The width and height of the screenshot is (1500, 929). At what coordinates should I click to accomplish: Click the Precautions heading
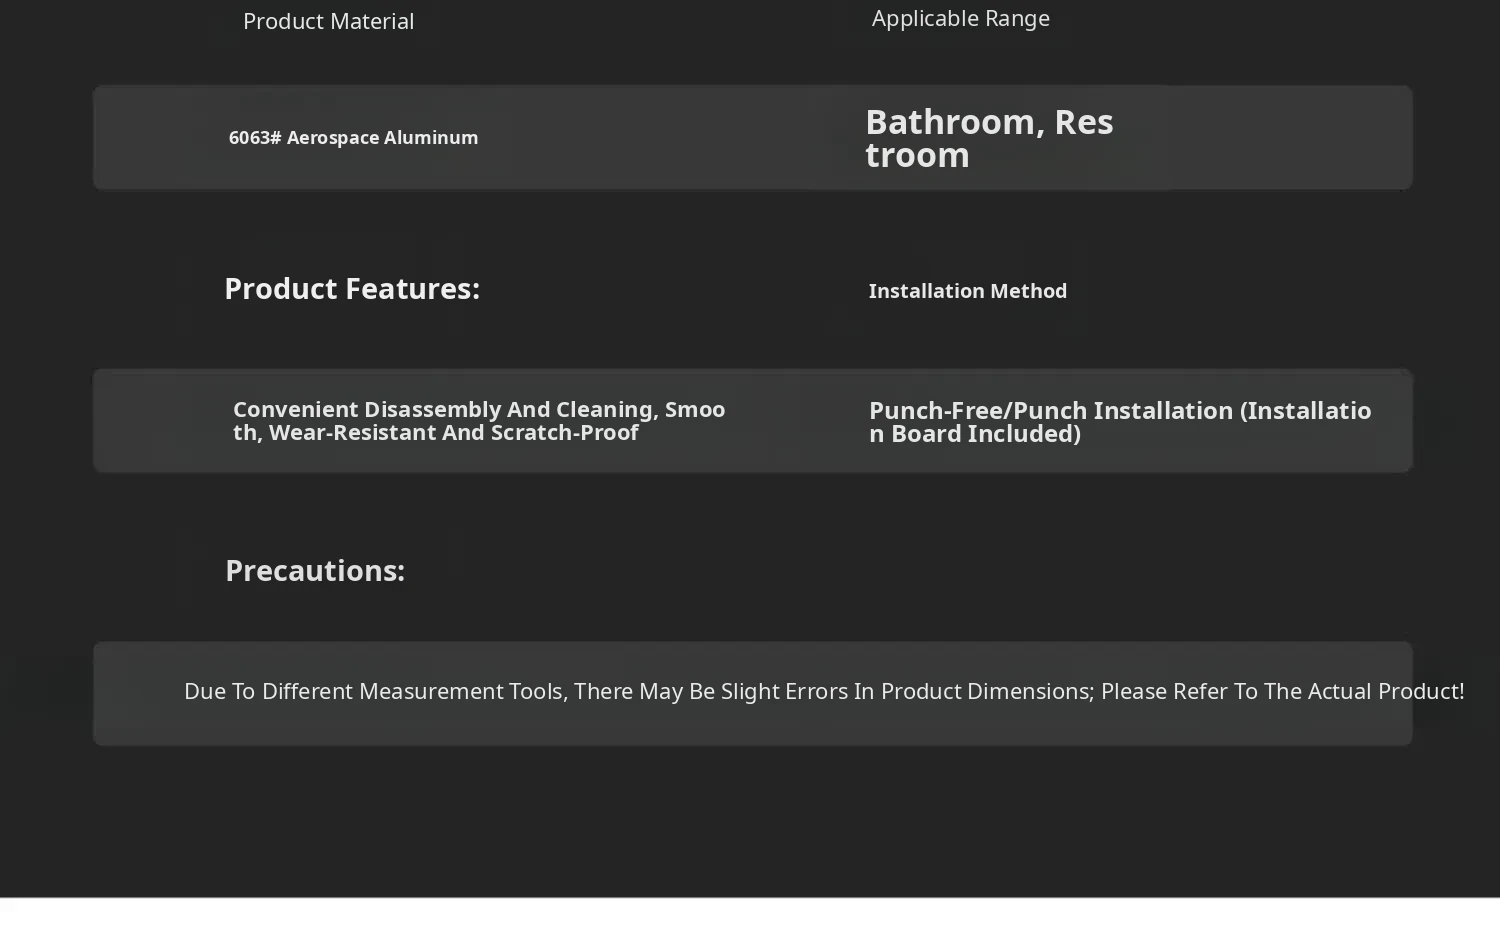[x=315, y=571]
